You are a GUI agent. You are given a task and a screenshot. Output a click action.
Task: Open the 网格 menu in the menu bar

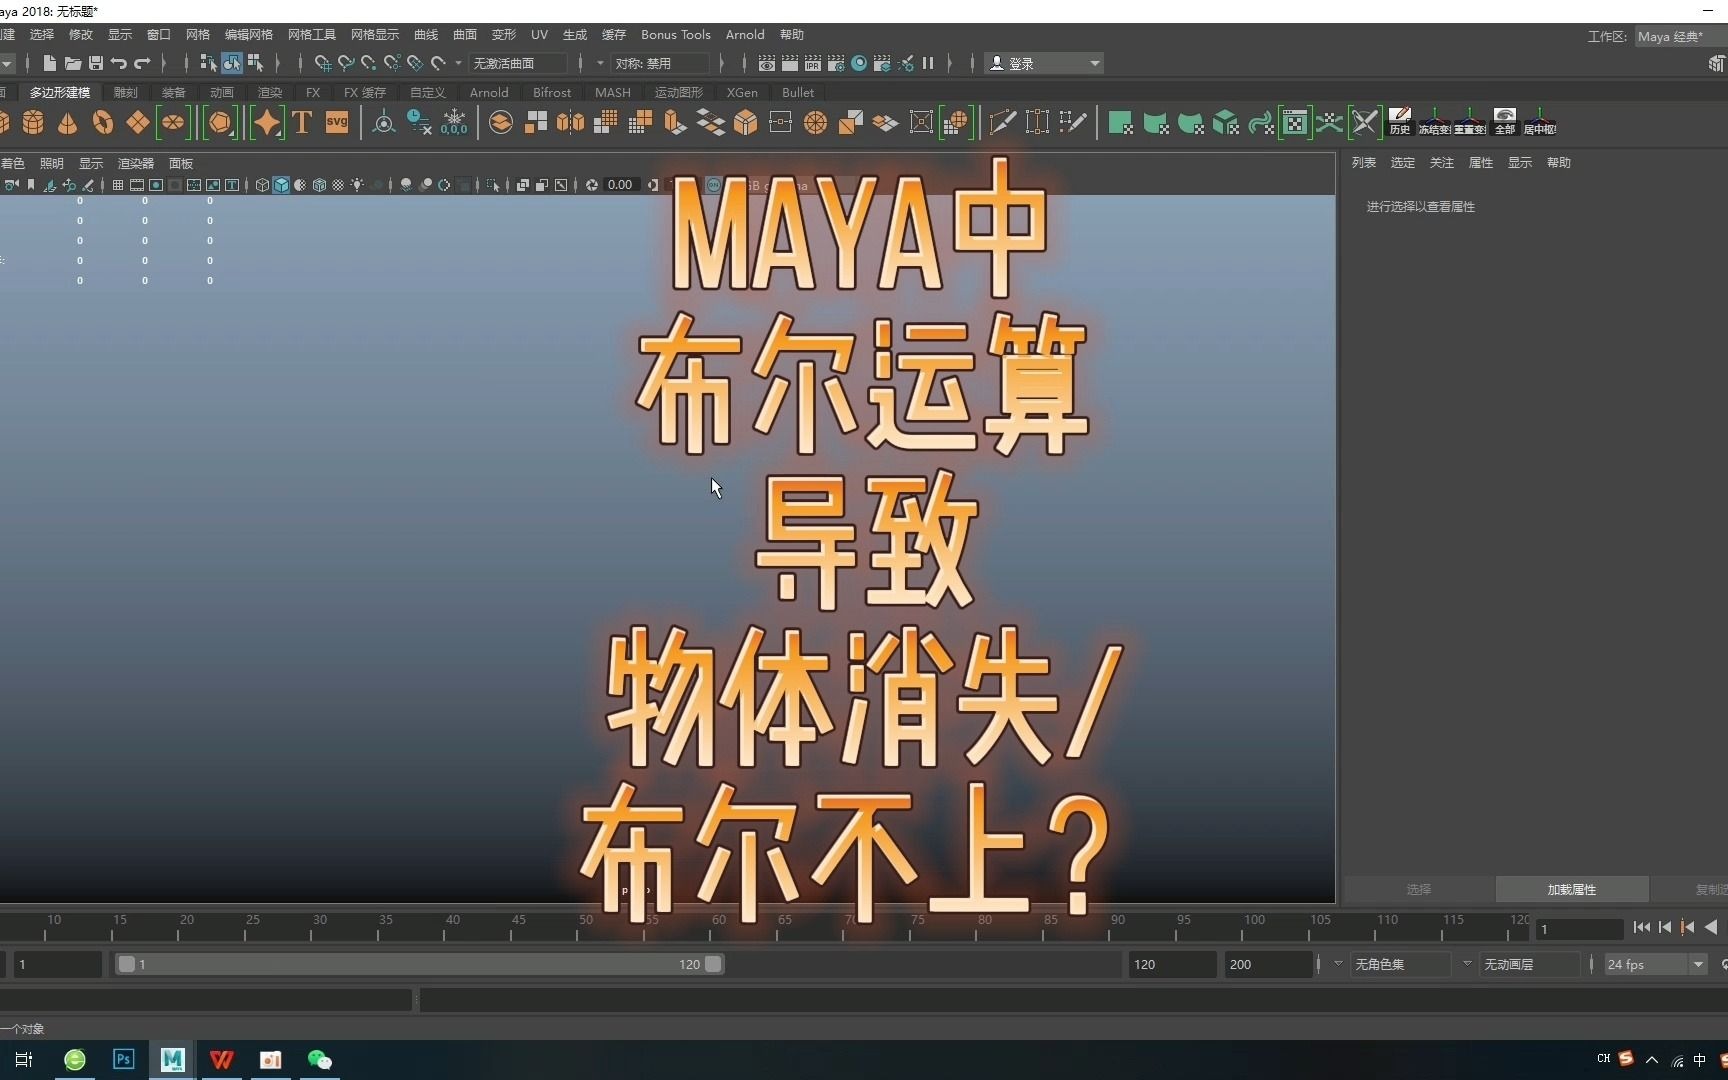pos(197,34)
